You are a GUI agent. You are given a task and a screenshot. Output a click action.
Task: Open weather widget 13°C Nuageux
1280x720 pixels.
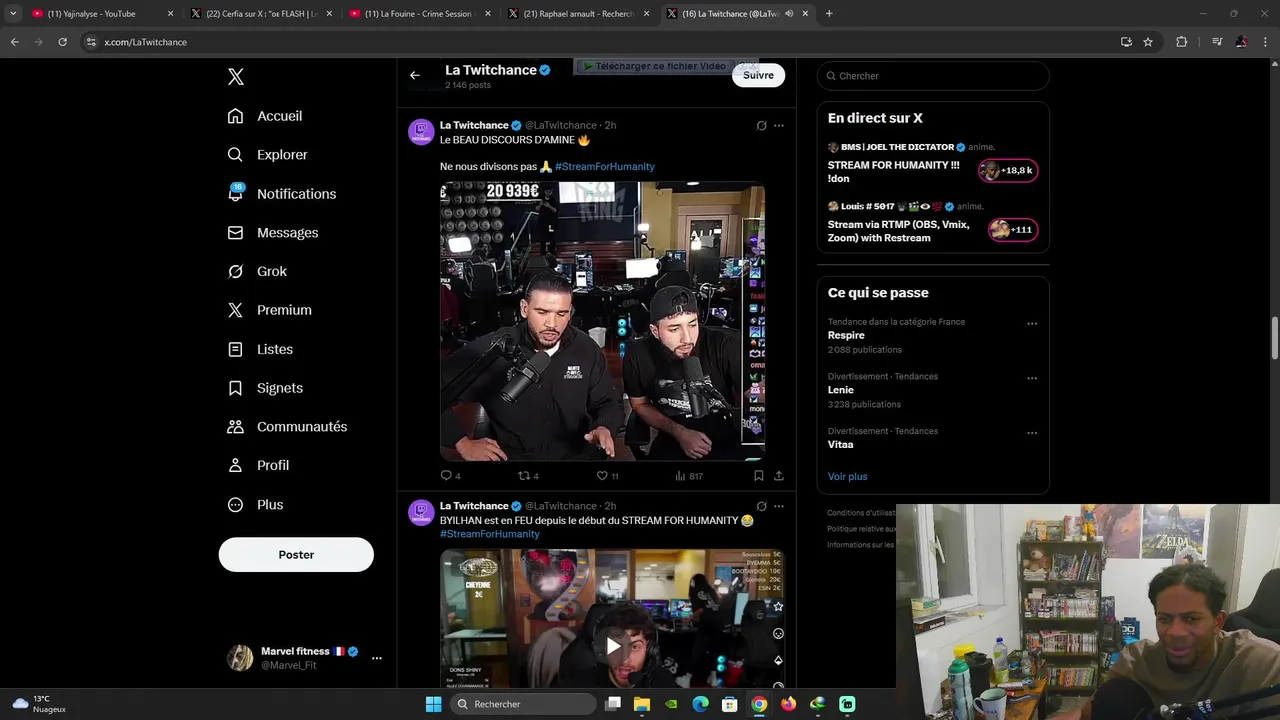click(x=40, y=704)
